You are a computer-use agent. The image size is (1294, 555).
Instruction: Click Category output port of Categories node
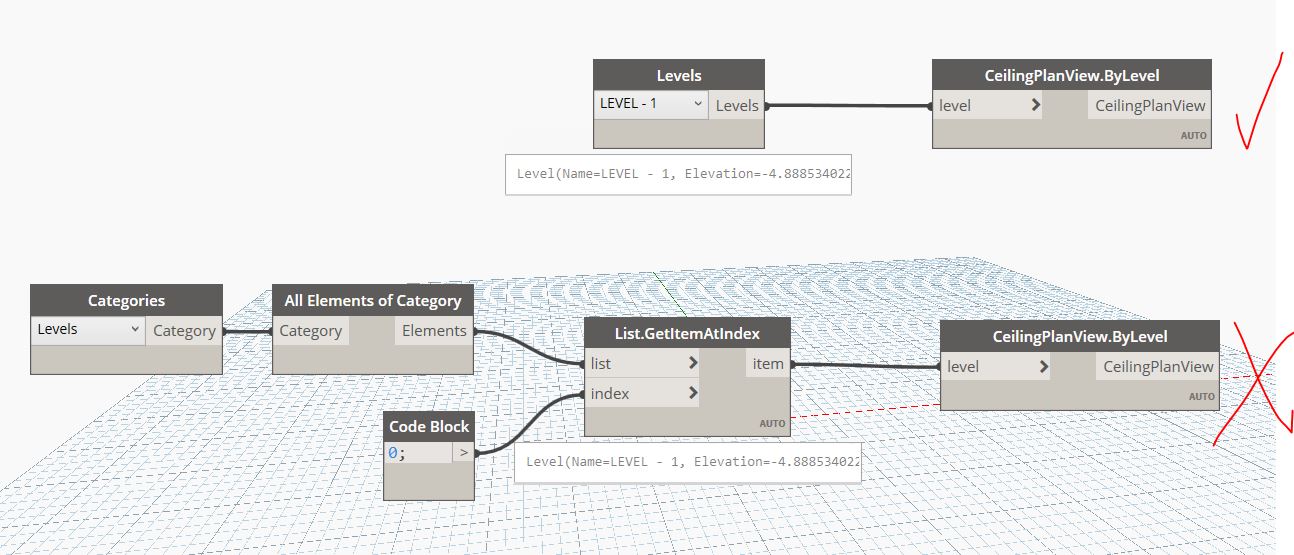pyautogui.click(x=184, y=330)
